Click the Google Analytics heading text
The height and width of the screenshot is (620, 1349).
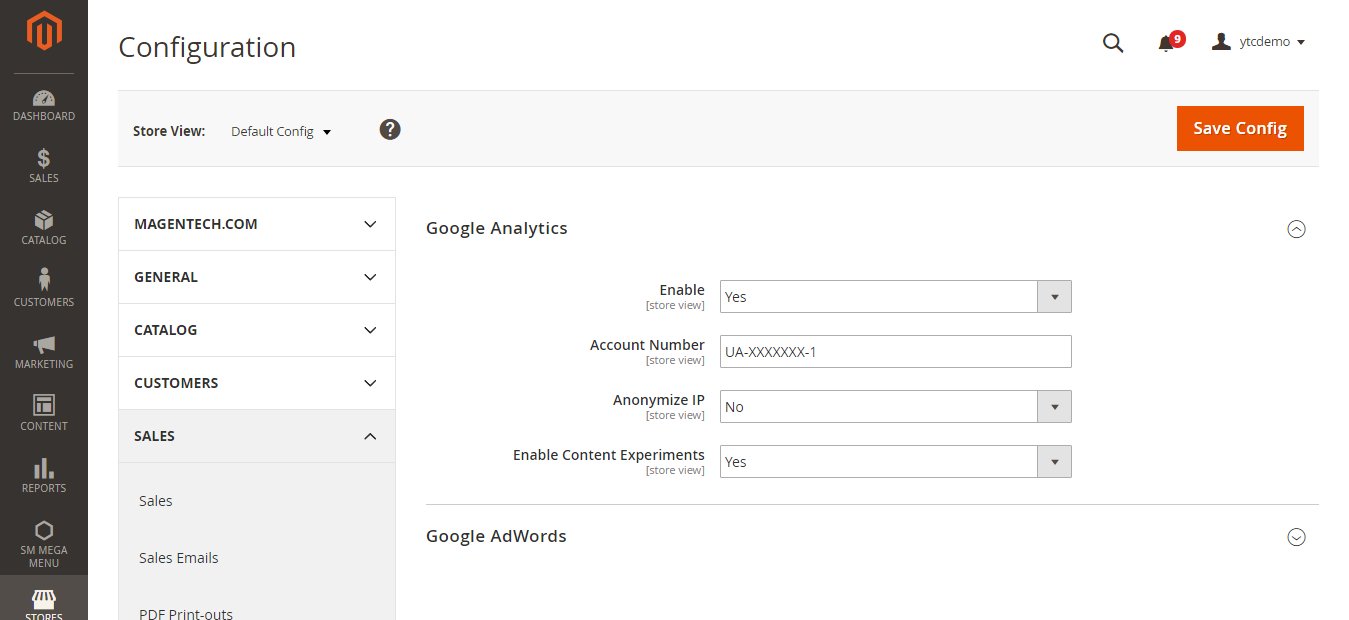click(497, 228)
